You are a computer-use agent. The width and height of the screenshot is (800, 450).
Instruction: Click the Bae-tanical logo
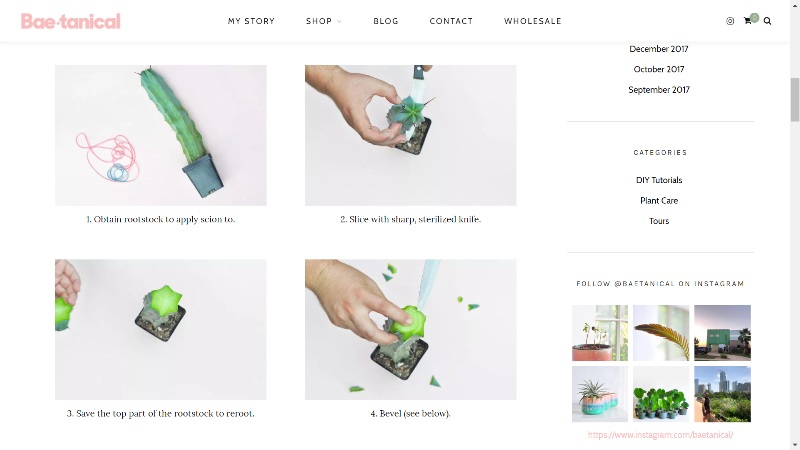point(70,21)
